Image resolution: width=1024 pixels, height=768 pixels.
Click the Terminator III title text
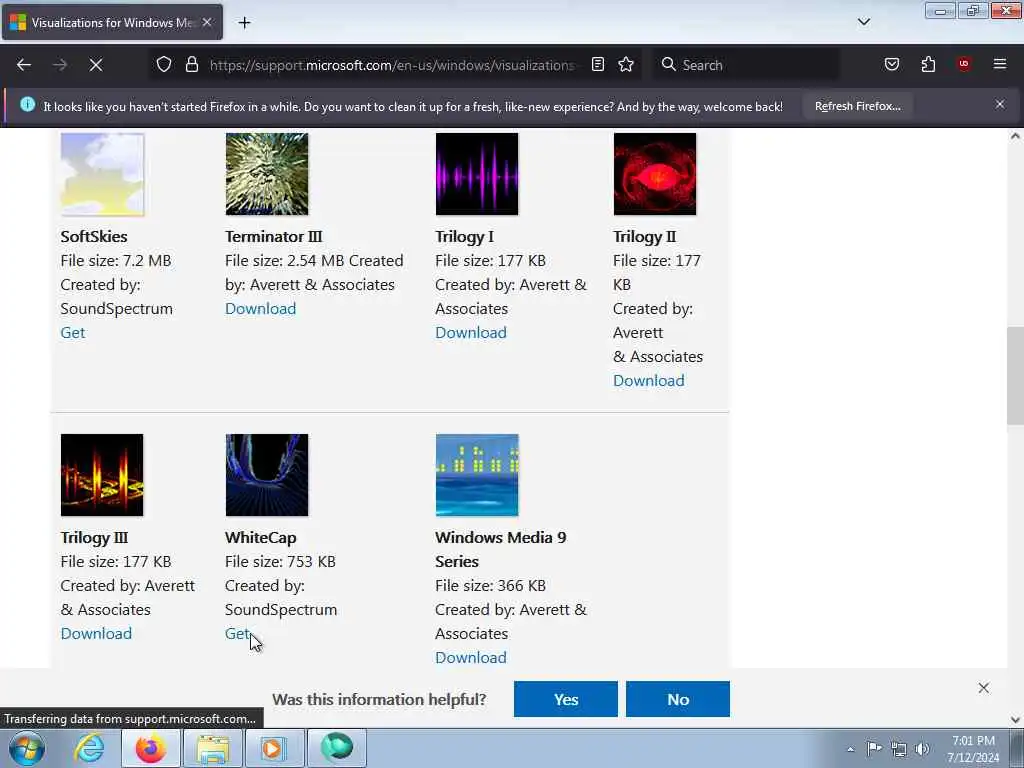(x=274, y=236)
